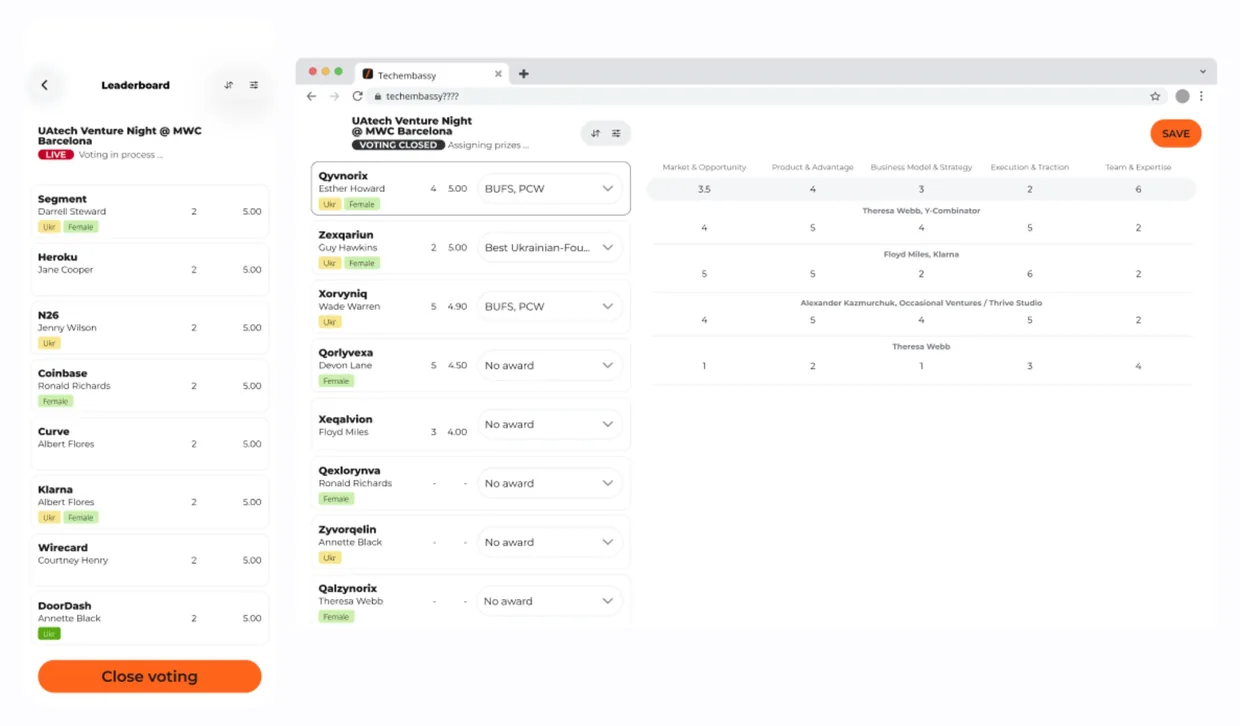The height and width of the screenshot is (726, 1240).
Task: Open the filter icon beside Assigning prizes
Action: [616, 133]
